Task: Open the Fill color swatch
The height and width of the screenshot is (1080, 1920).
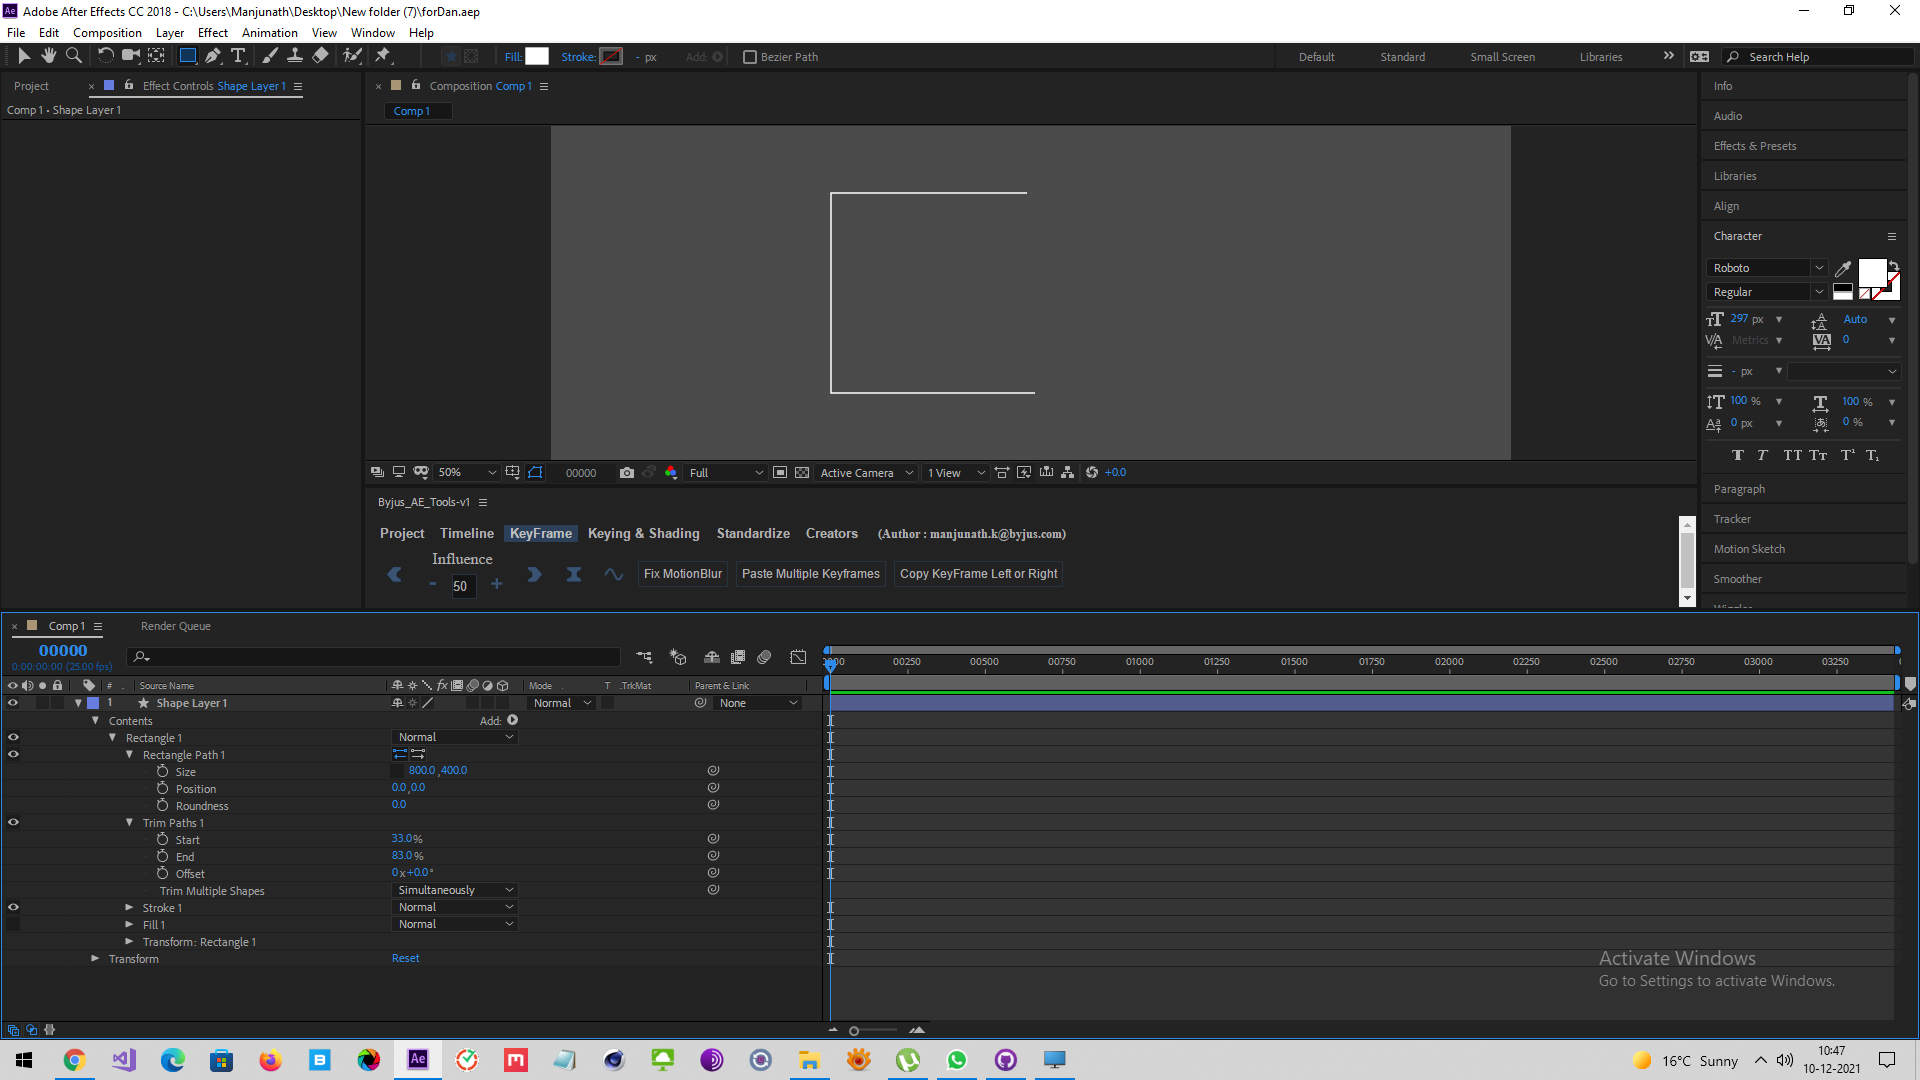Action: click(x=537, y=56)
